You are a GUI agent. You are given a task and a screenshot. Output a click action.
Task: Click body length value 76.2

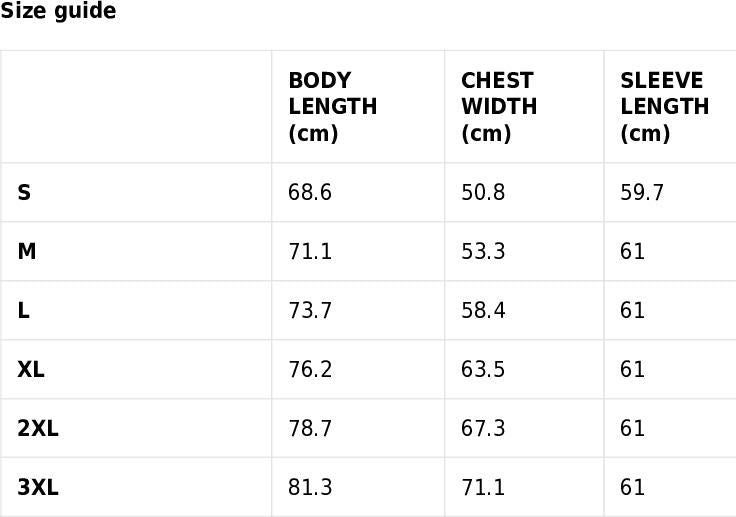tap(310, 370)
